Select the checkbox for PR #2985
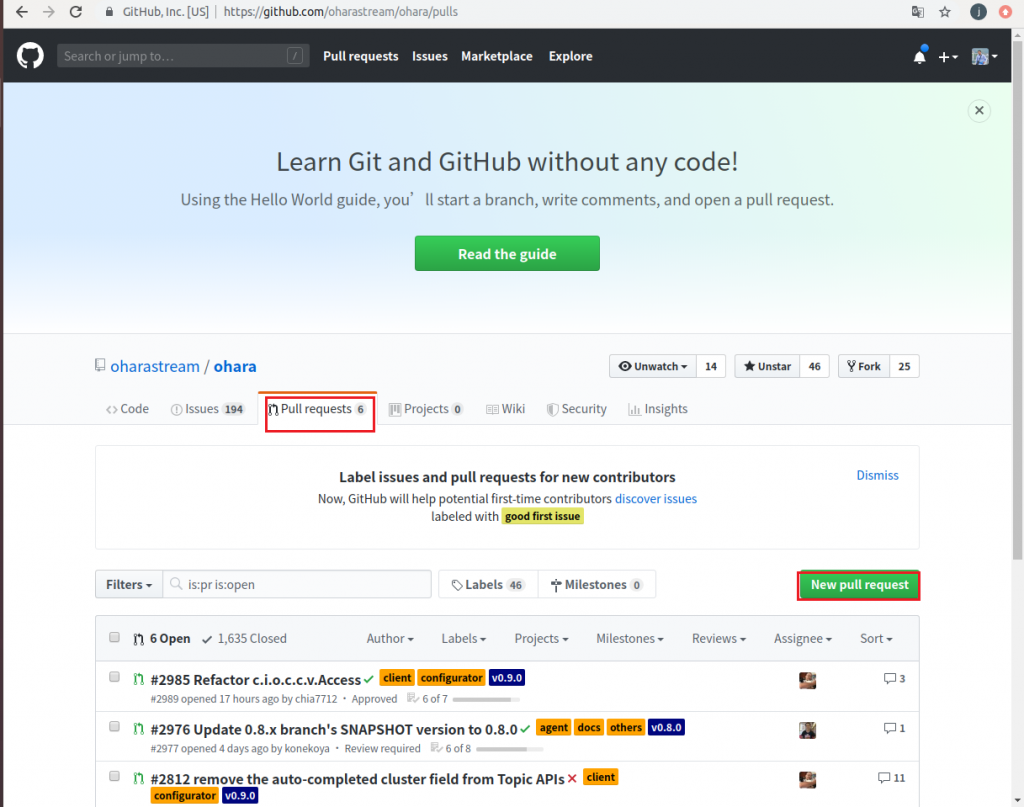The image size is (1024, 807). click(114, 676)
